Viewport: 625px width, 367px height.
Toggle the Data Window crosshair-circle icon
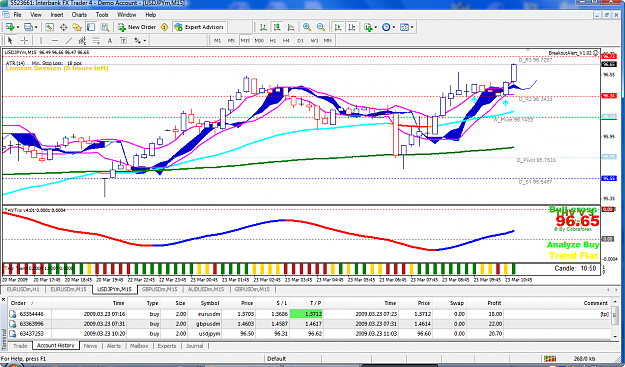click(63, 27)
